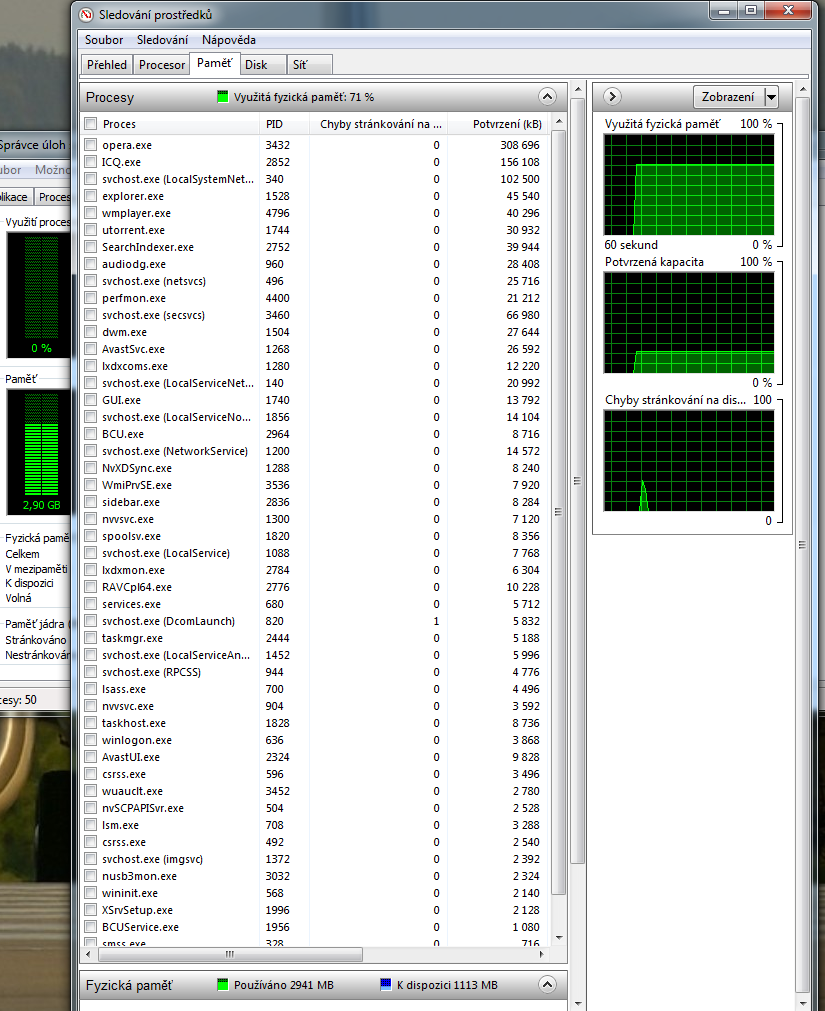This screenshot has width=825, height=1011.
Task: Open the Zobrazení dropdown arrow
Action: click(x=770, y=97)
